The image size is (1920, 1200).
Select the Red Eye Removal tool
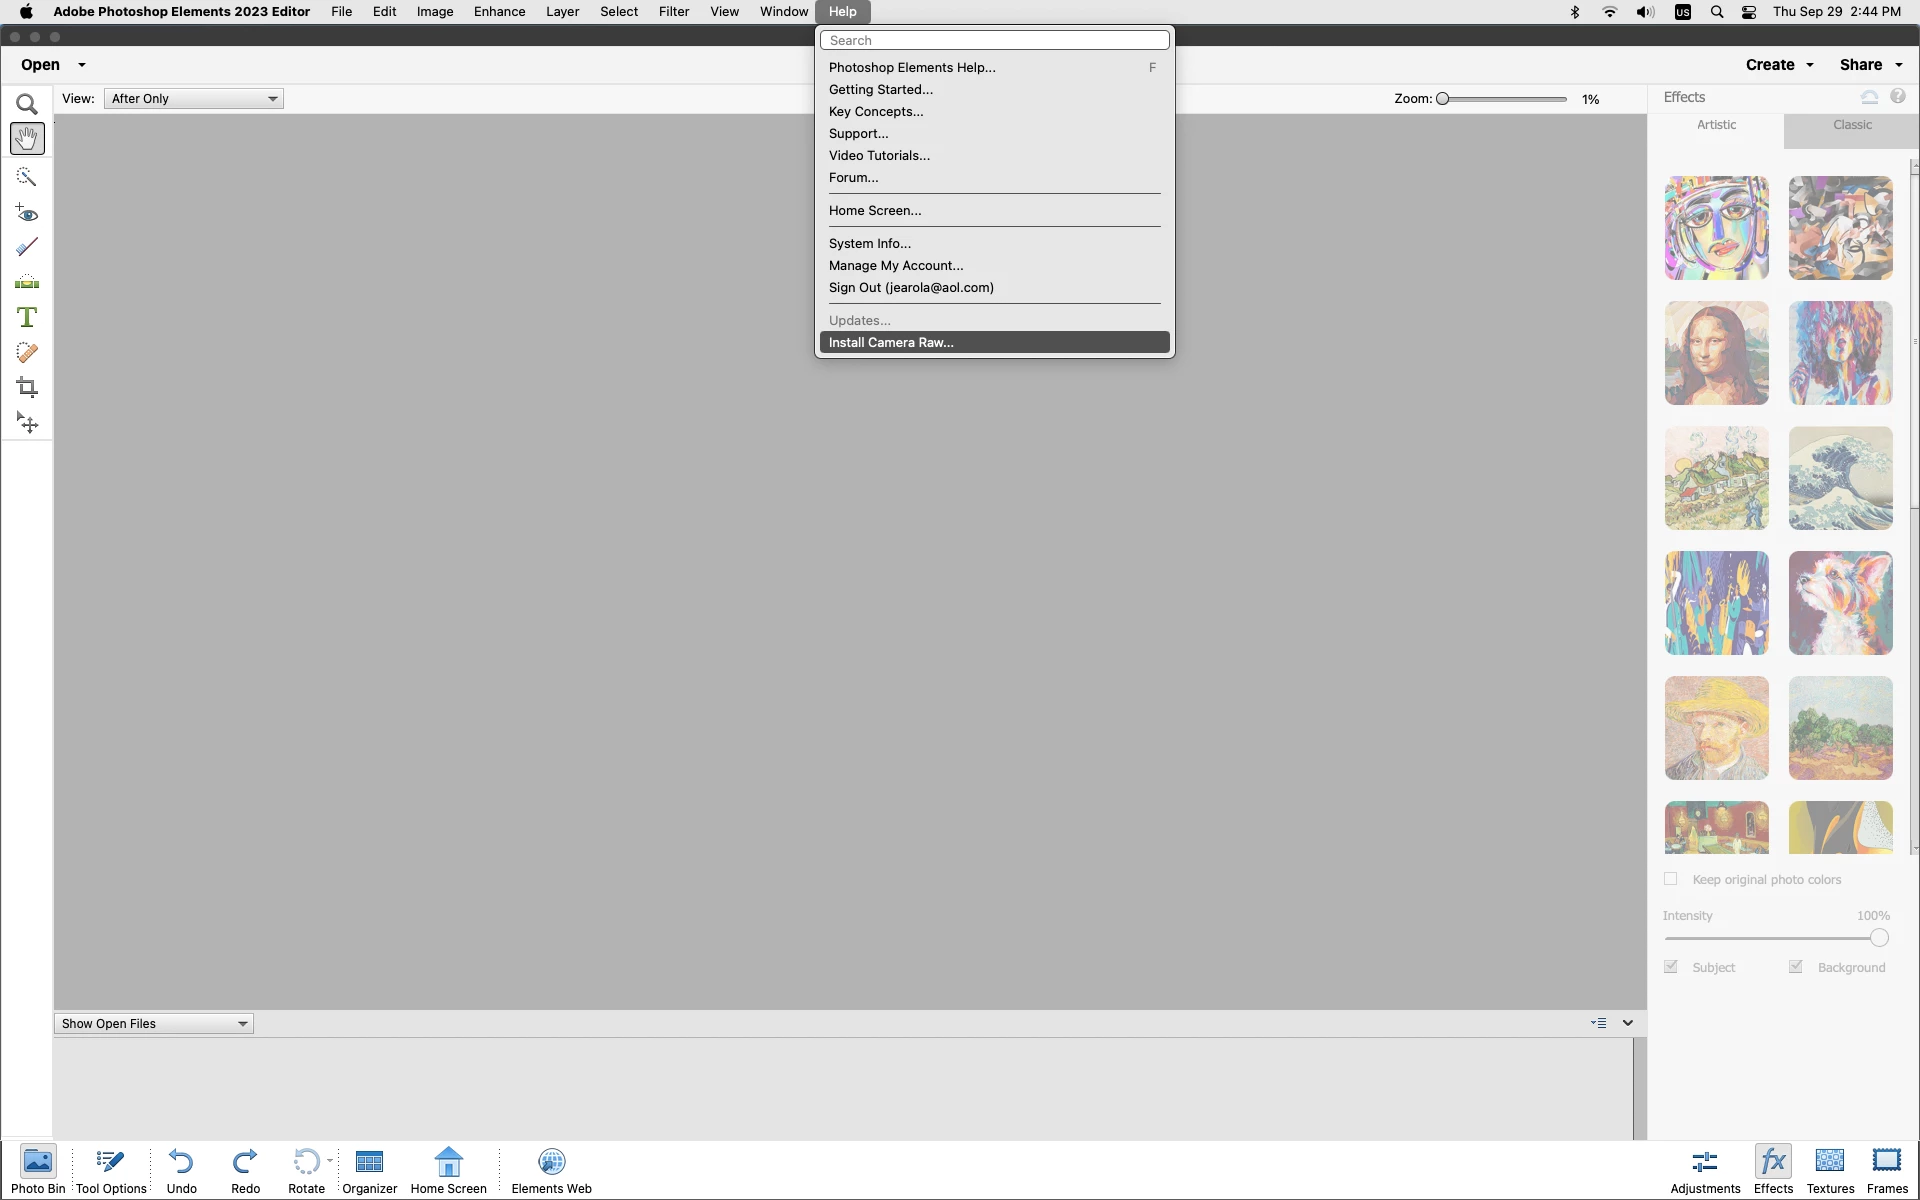27,213
